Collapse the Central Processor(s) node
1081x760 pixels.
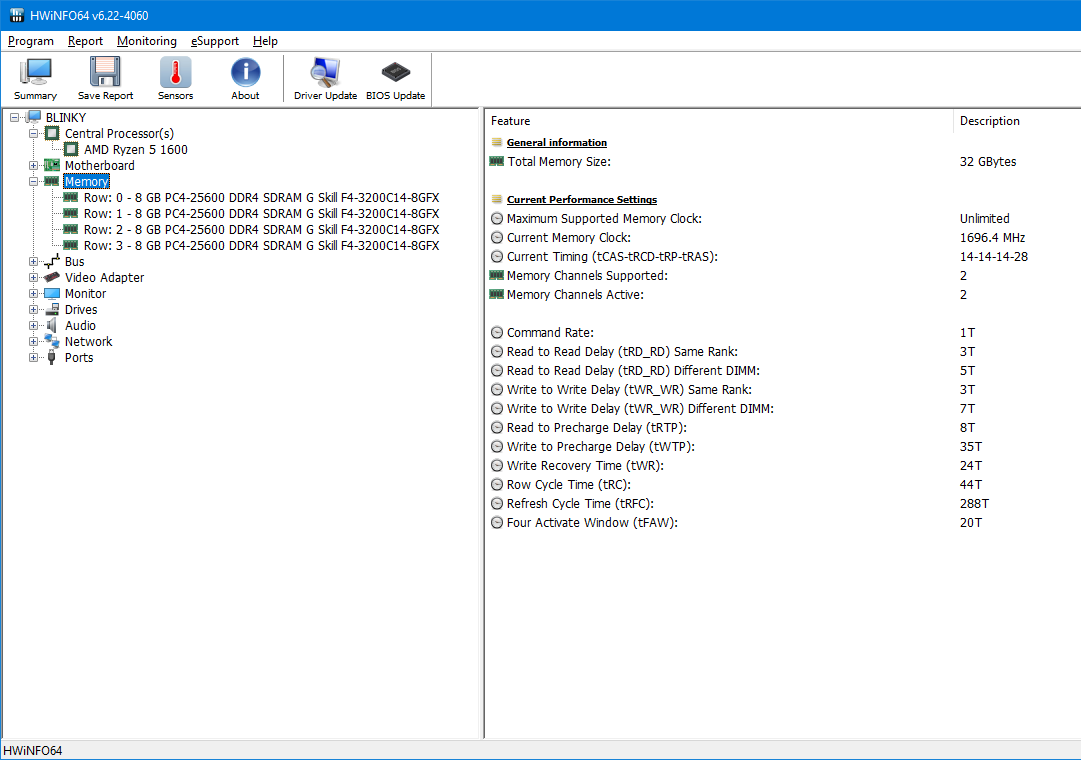[x=33, y=133]
